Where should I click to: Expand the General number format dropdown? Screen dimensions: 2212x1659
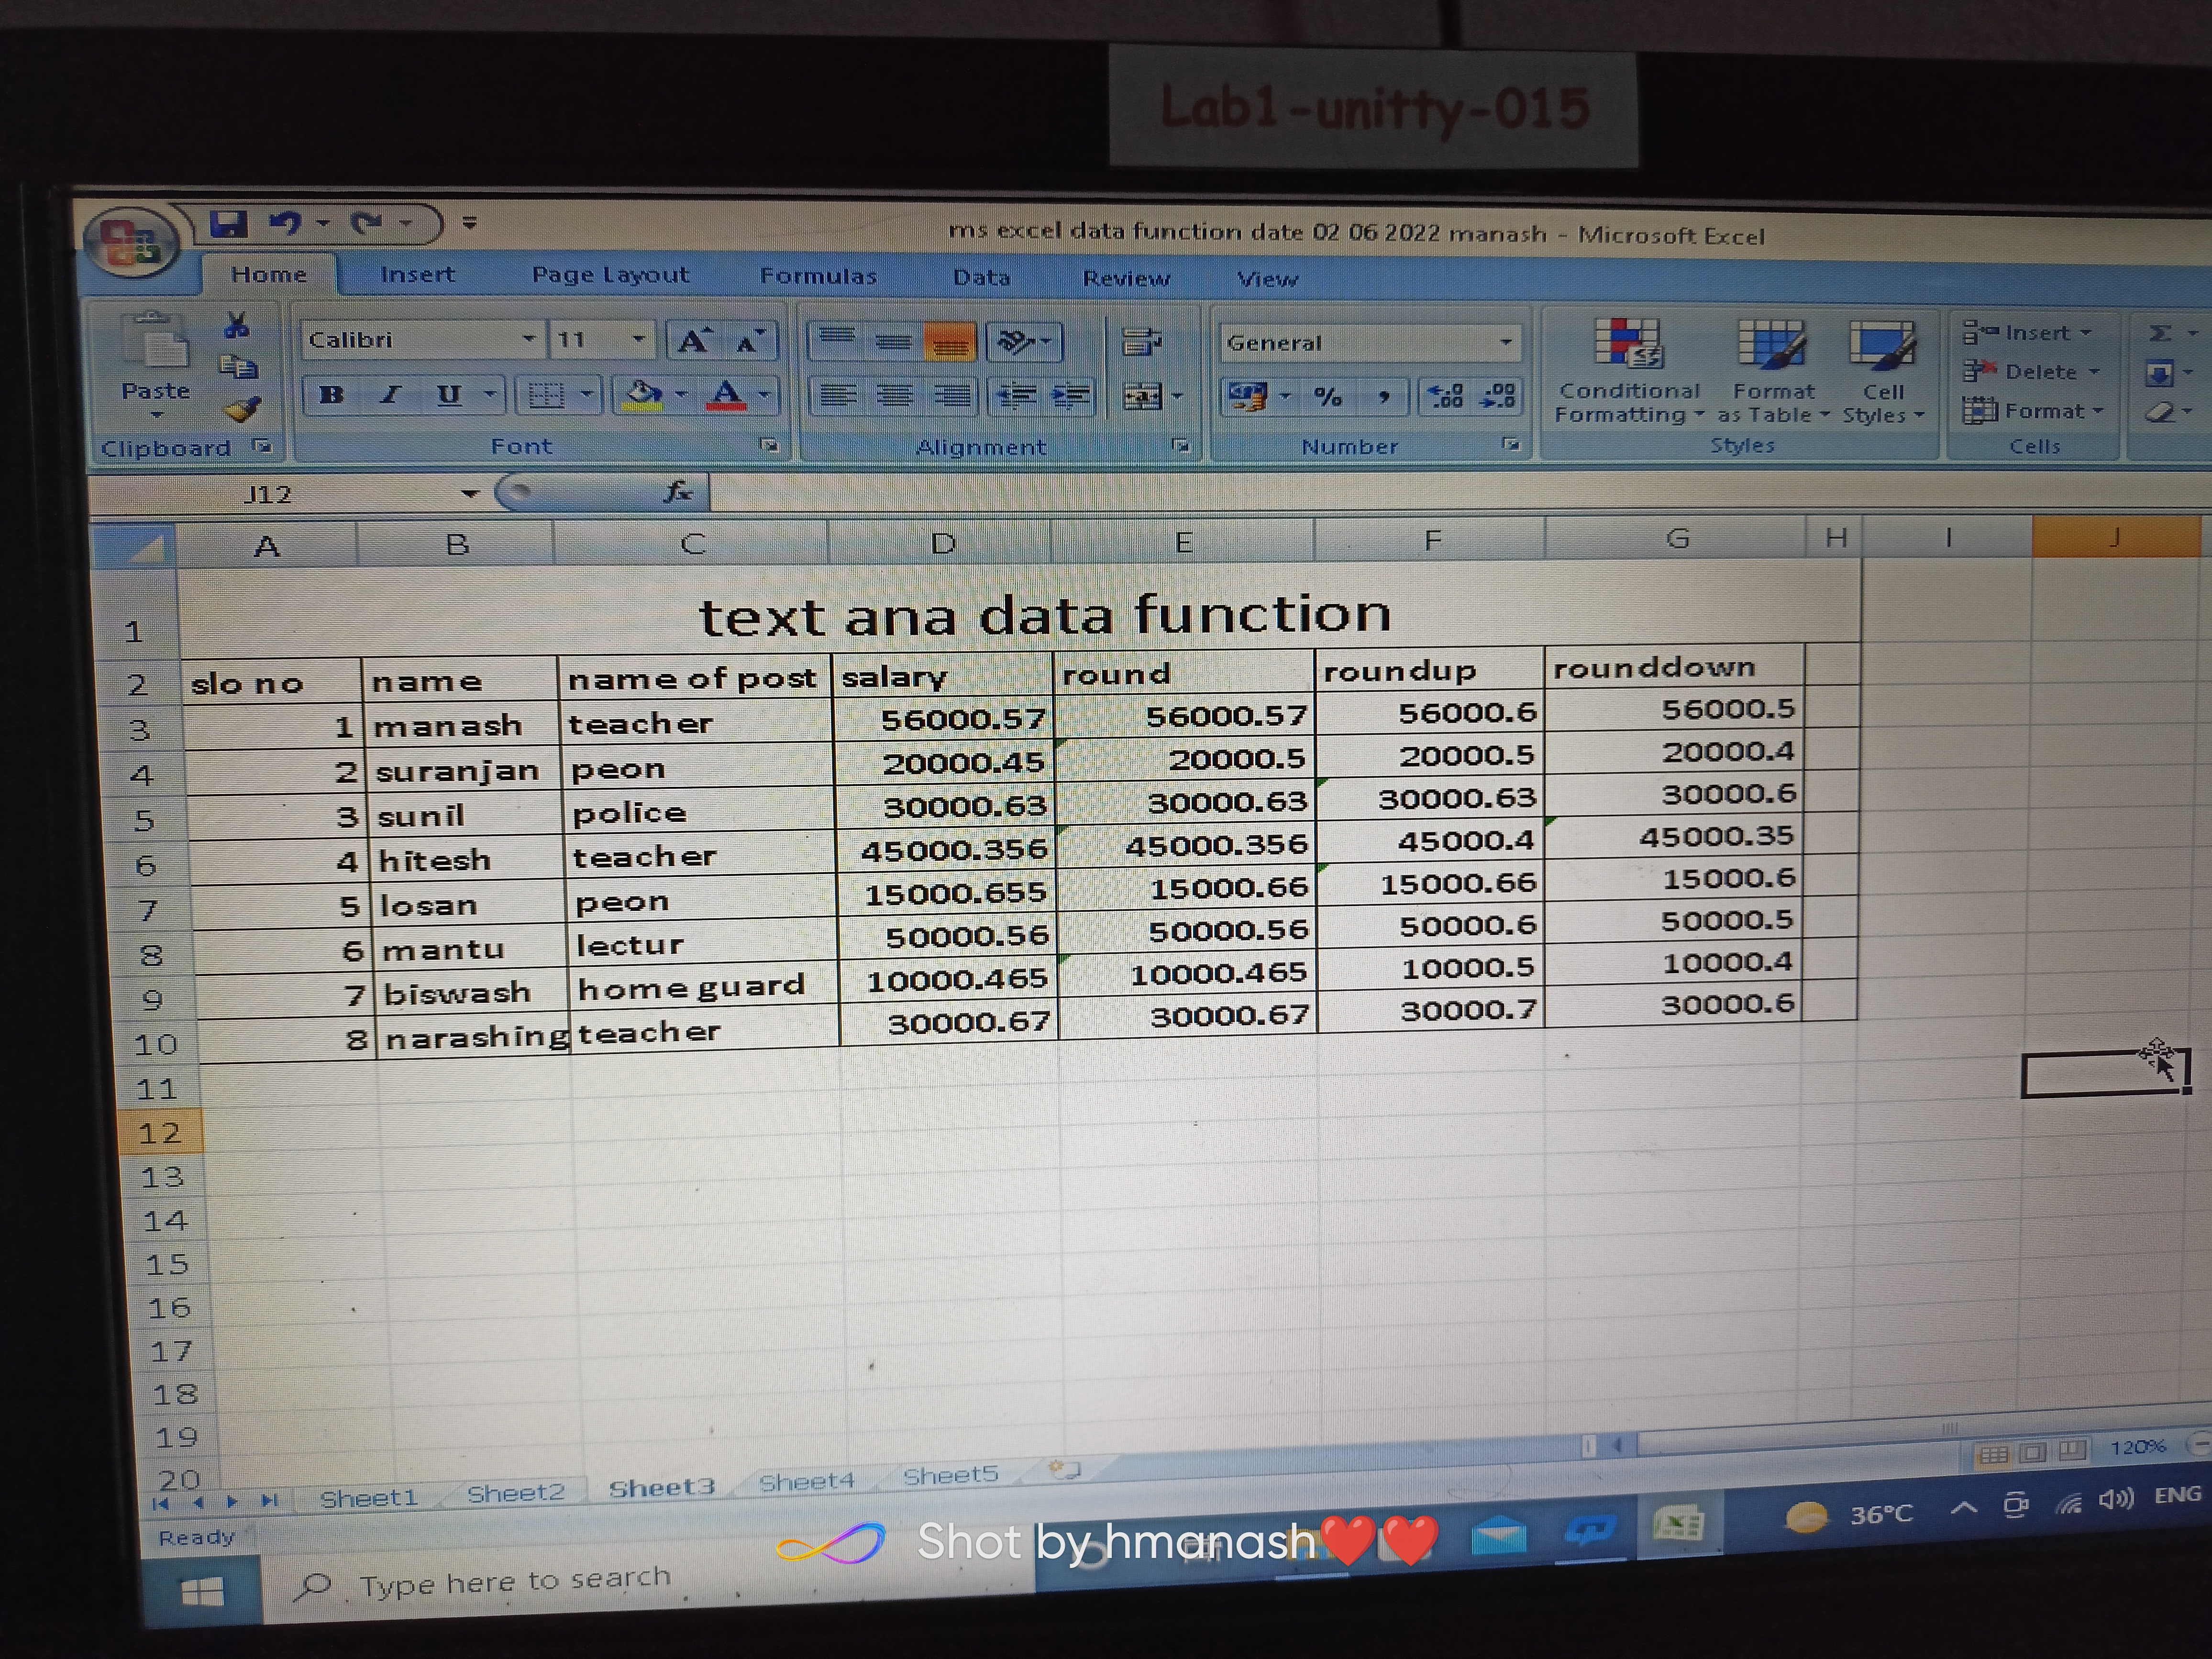coord(1505,343)
